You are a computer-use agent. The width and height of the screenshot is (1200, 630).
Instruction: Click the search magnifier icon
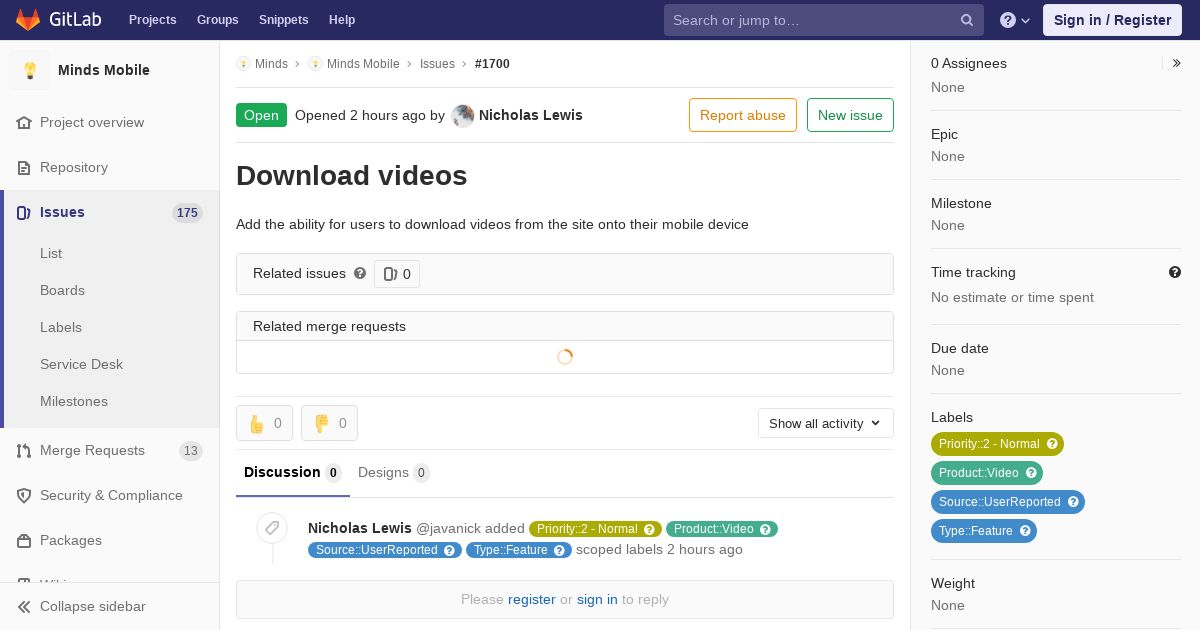click(x=967, y=20)
